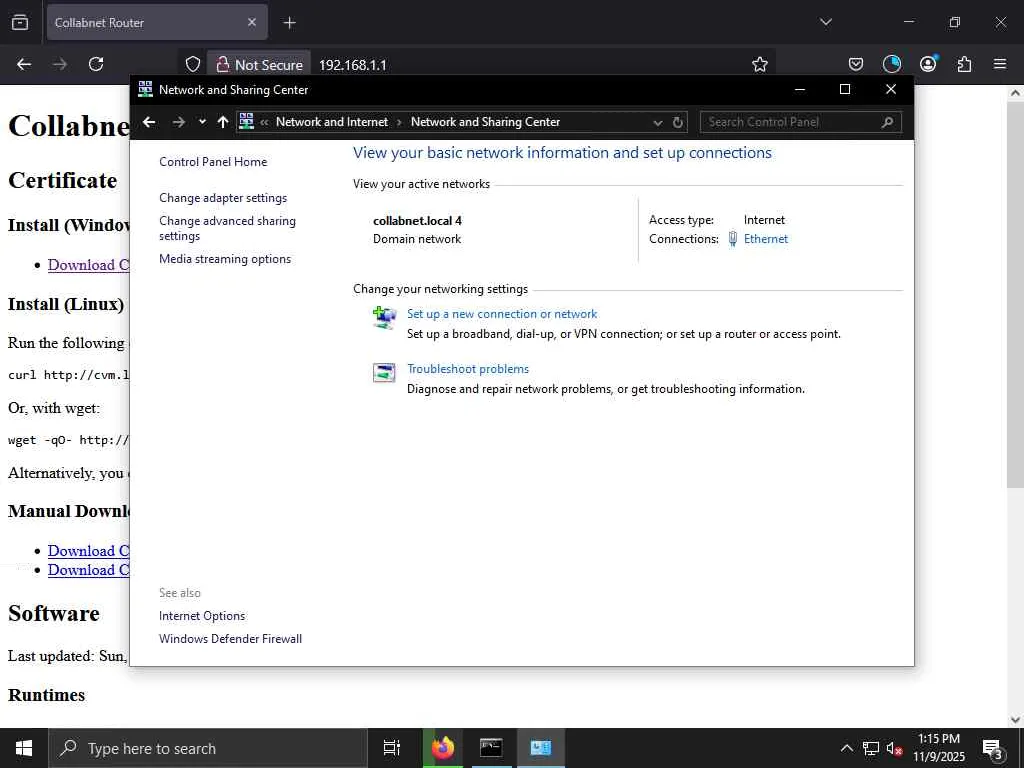Click the Firefox URL 192.168.1.1
1024x768 pixels.
[x=353, y=65]
